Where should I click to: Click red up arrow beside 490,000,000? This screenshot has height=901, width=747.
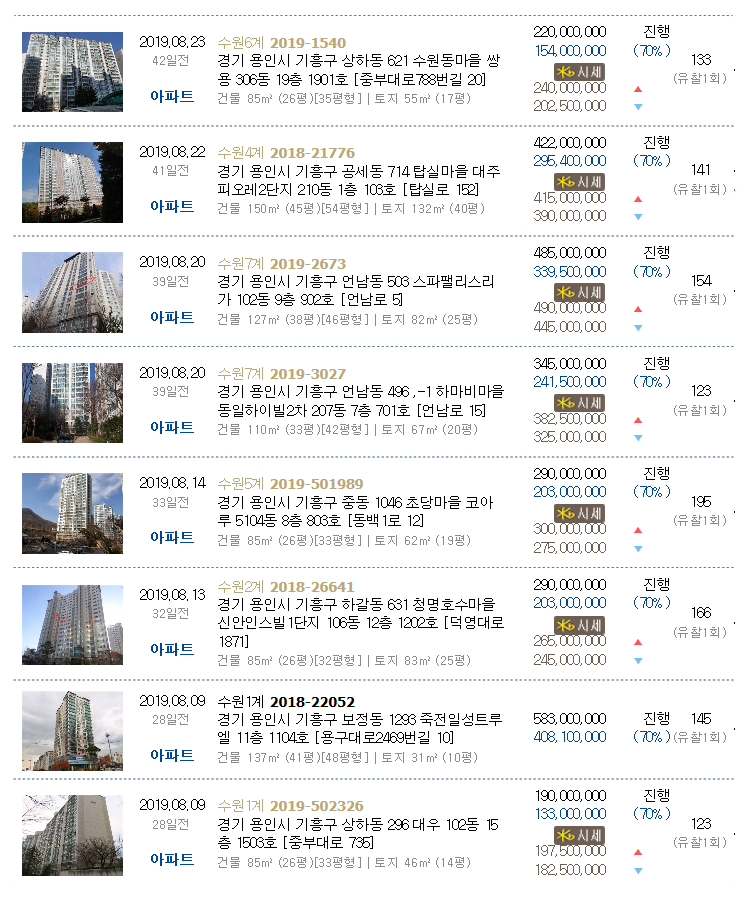point(638,310)
